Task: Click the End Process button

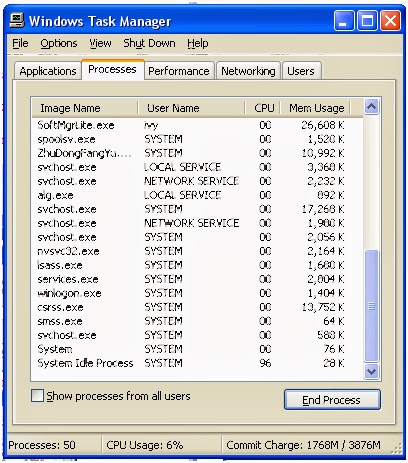Action: click(x=332, y=399)
